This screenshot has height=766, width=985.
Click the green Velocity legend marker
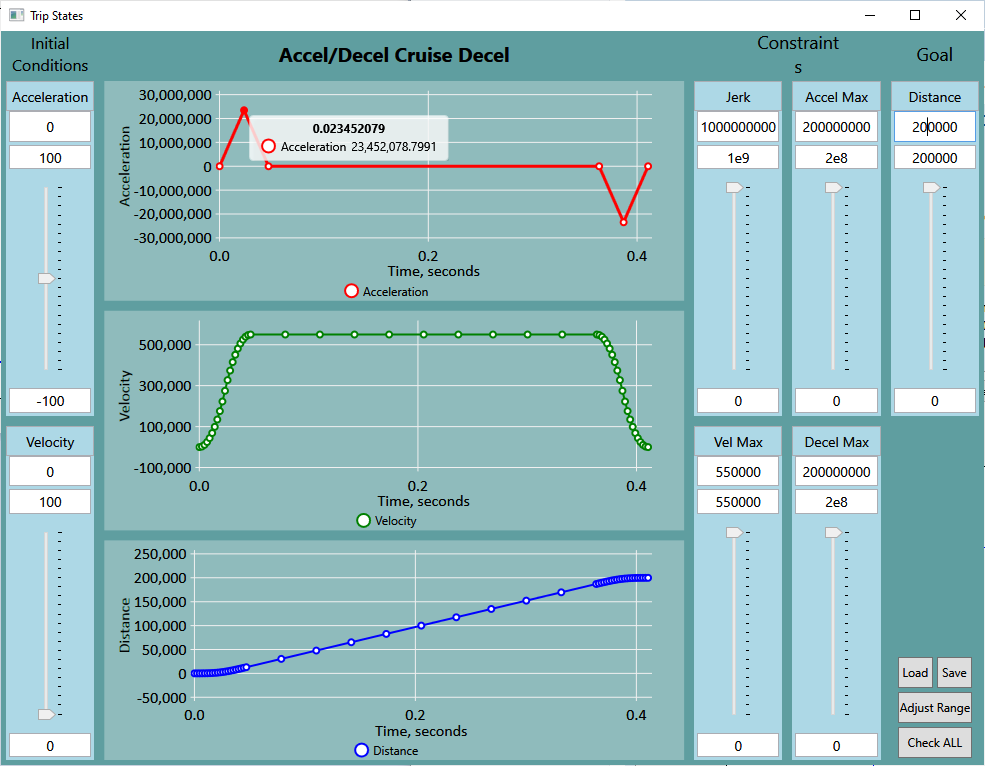pyautogui.click(x=363, y=520)
